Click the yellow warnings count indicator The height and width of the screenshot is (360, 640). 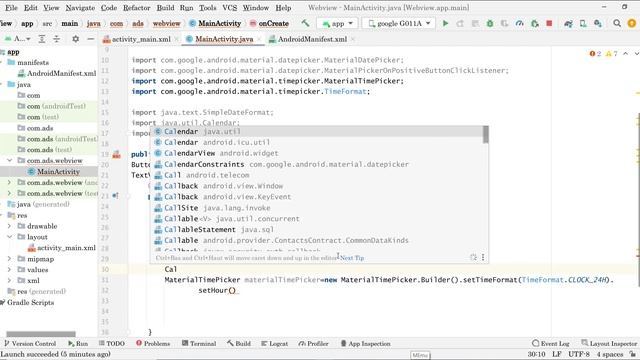(x=611, y=53)
